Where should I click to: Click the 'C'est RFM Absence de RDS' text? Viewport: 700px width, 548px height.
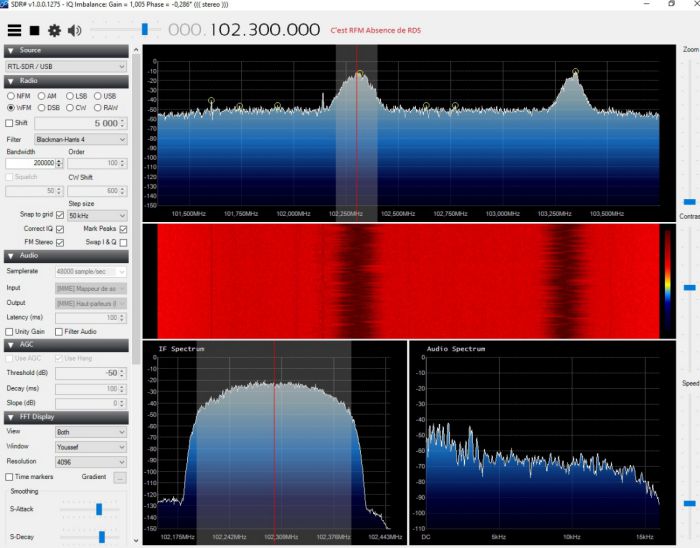coord(375,30)
